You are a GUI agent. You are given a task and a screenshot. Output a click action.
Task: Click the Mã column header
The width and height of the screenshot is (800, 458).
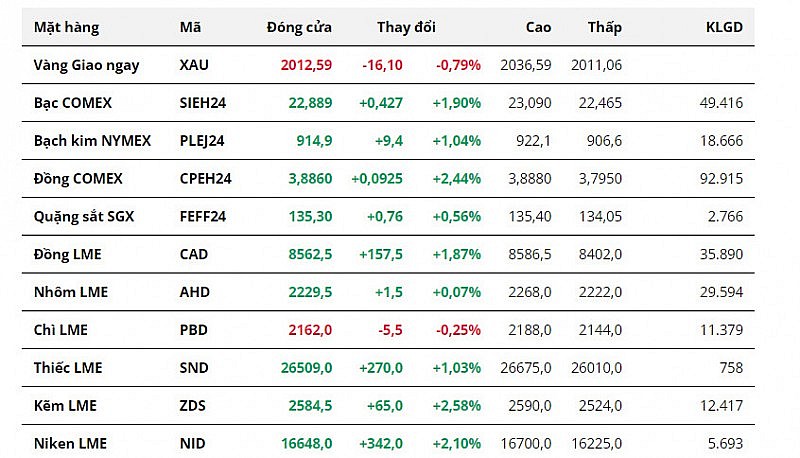click(x=190, y=28)
